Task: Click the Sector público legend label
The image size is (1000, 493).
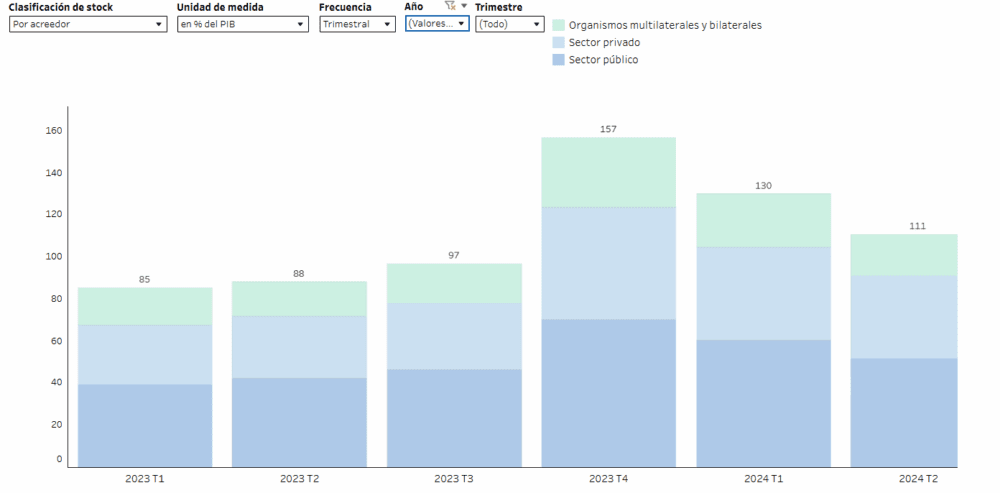Action: 603,60
